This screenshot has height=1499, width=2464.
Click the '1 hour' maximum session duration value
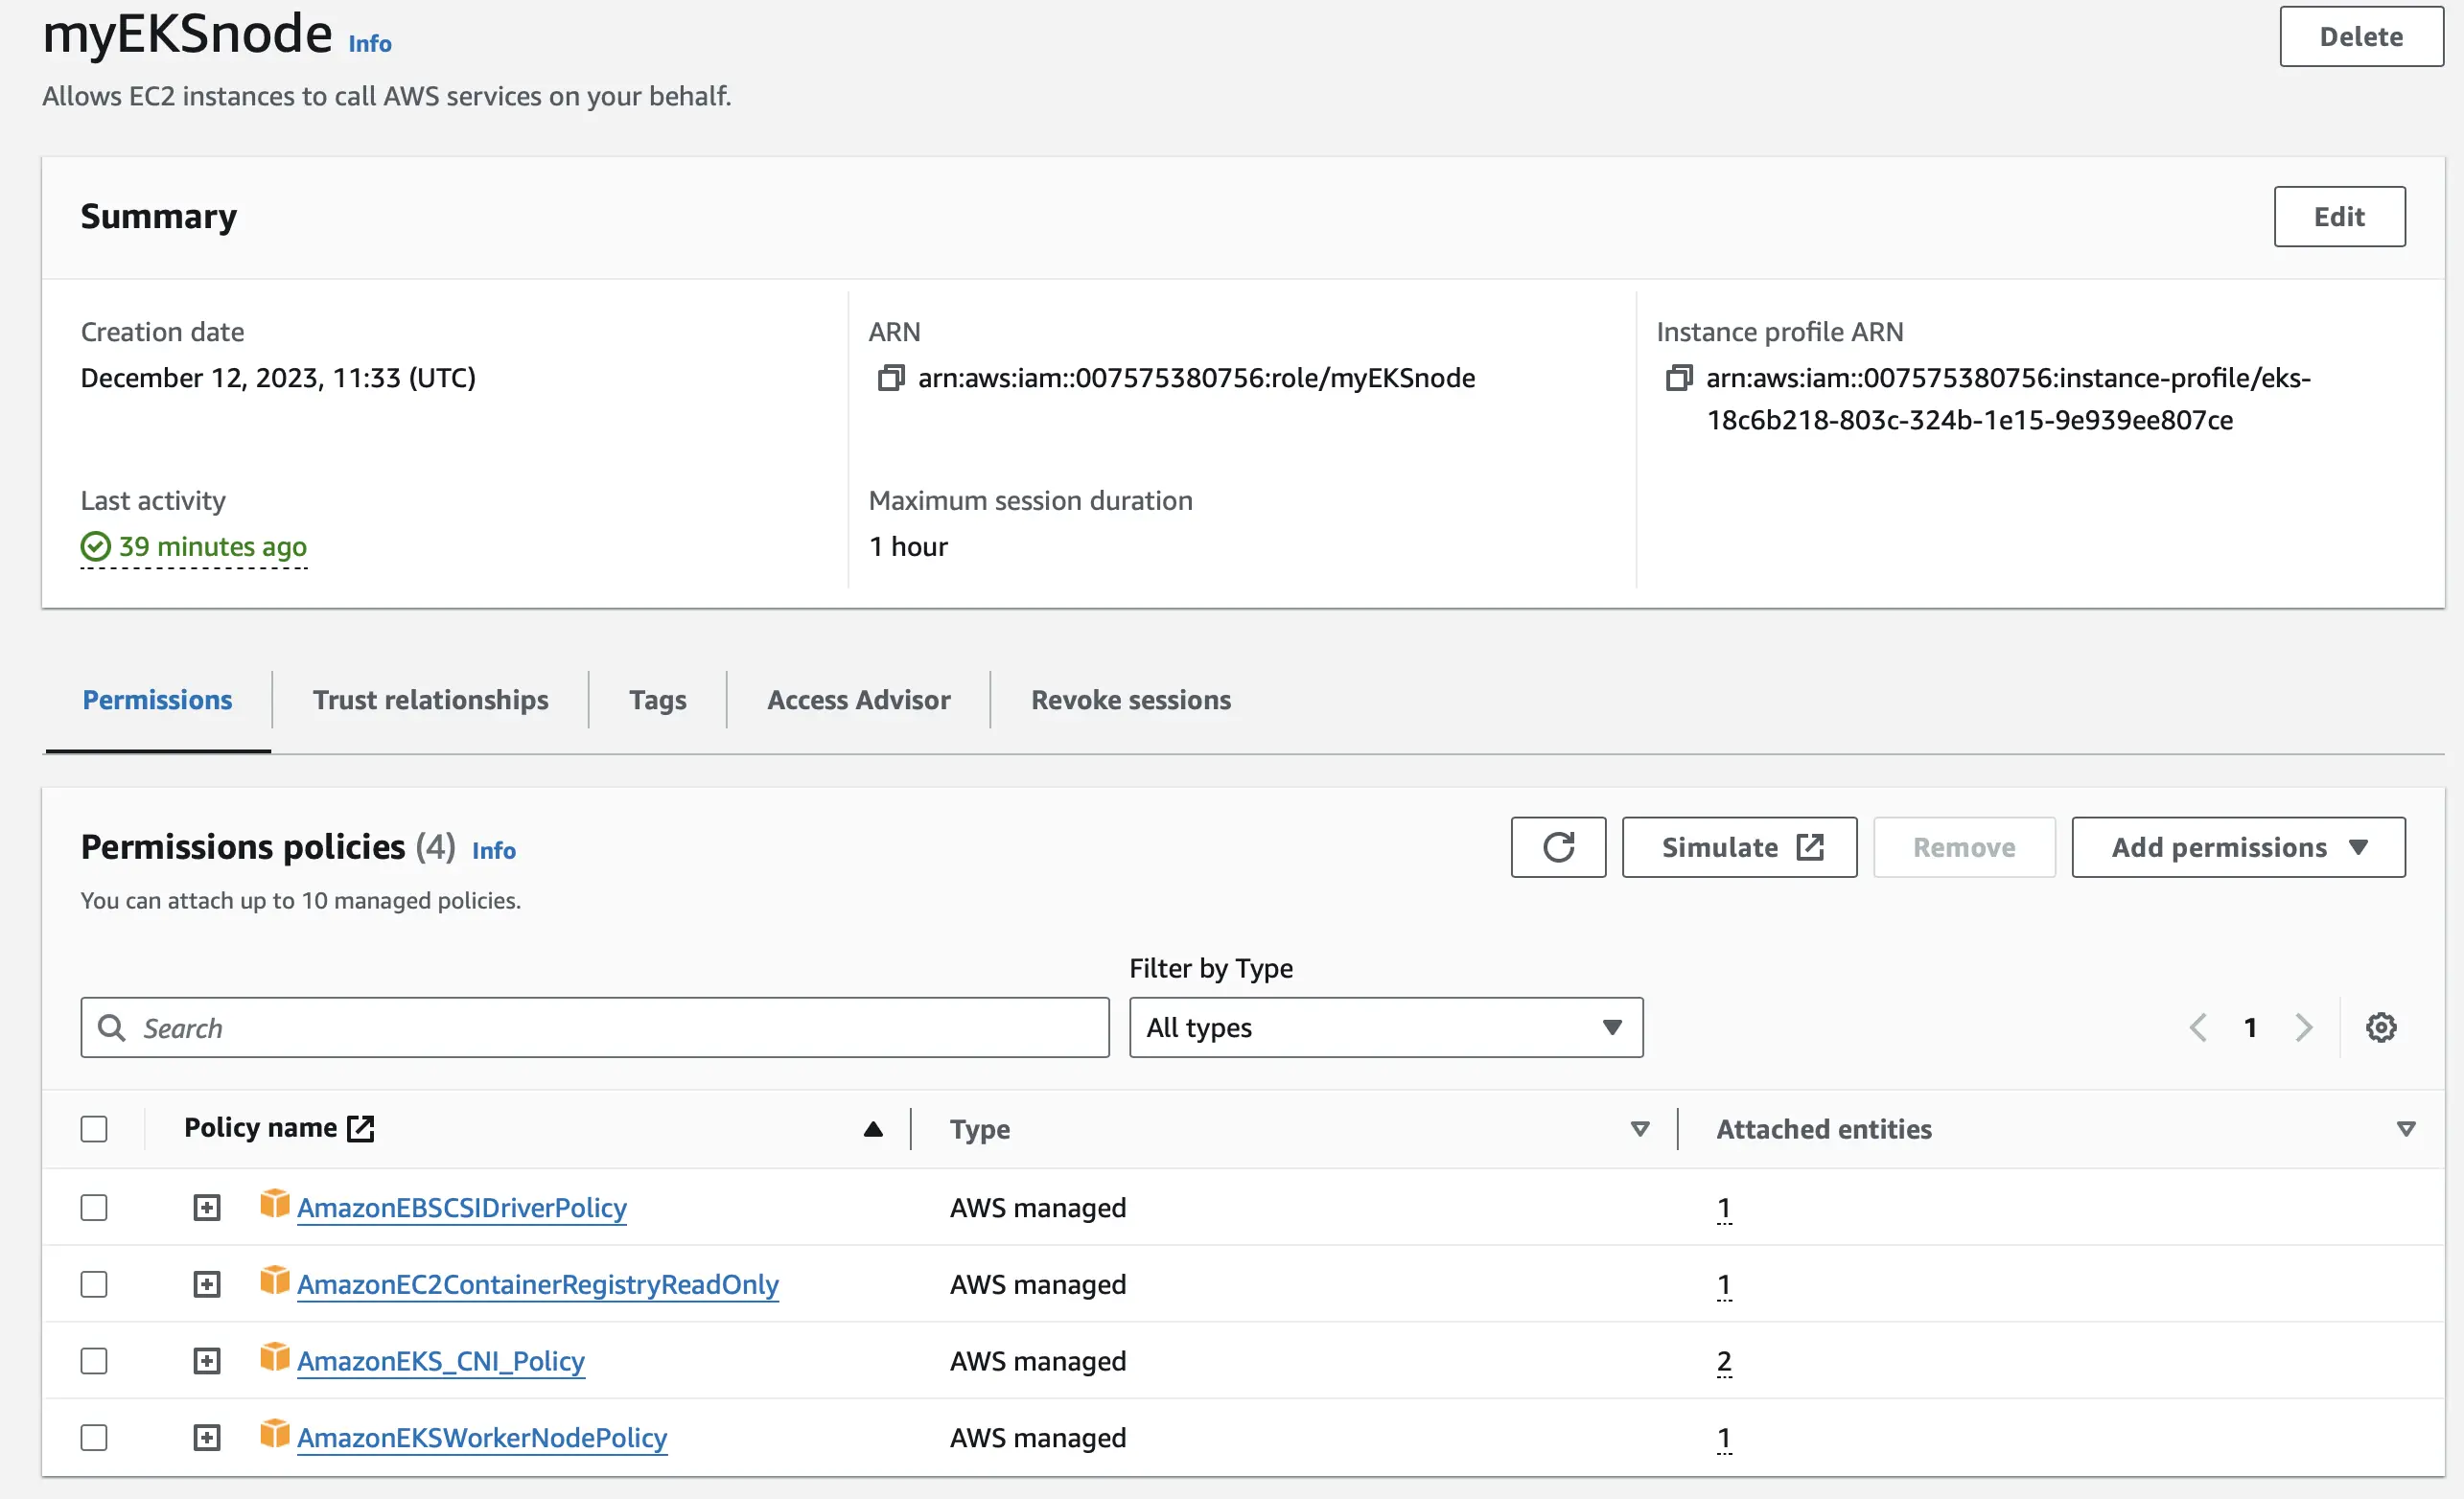tap(908, 546)
